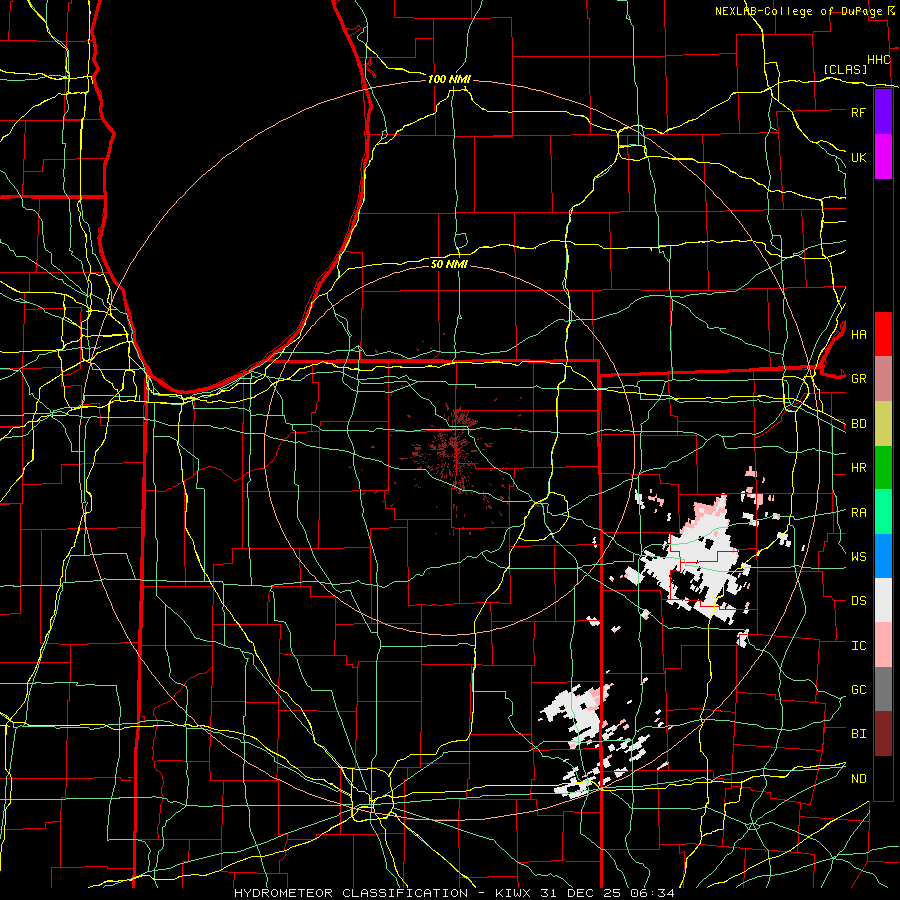Click the RF legend label

[x=858, y=112]
